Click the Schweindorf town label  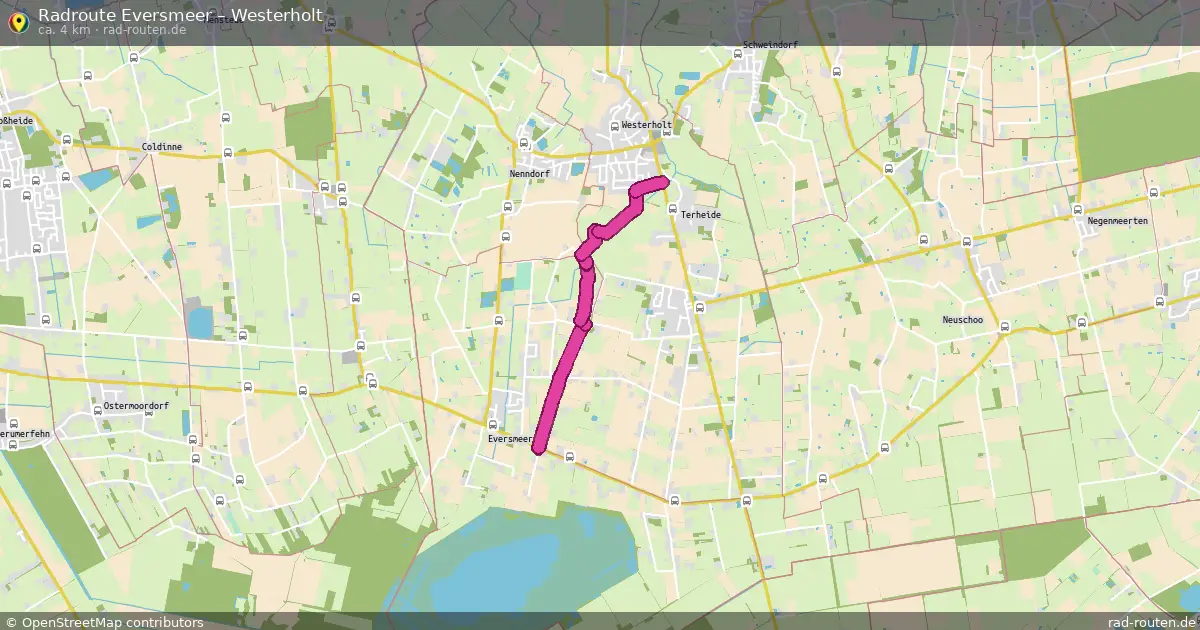coord(768,45)
